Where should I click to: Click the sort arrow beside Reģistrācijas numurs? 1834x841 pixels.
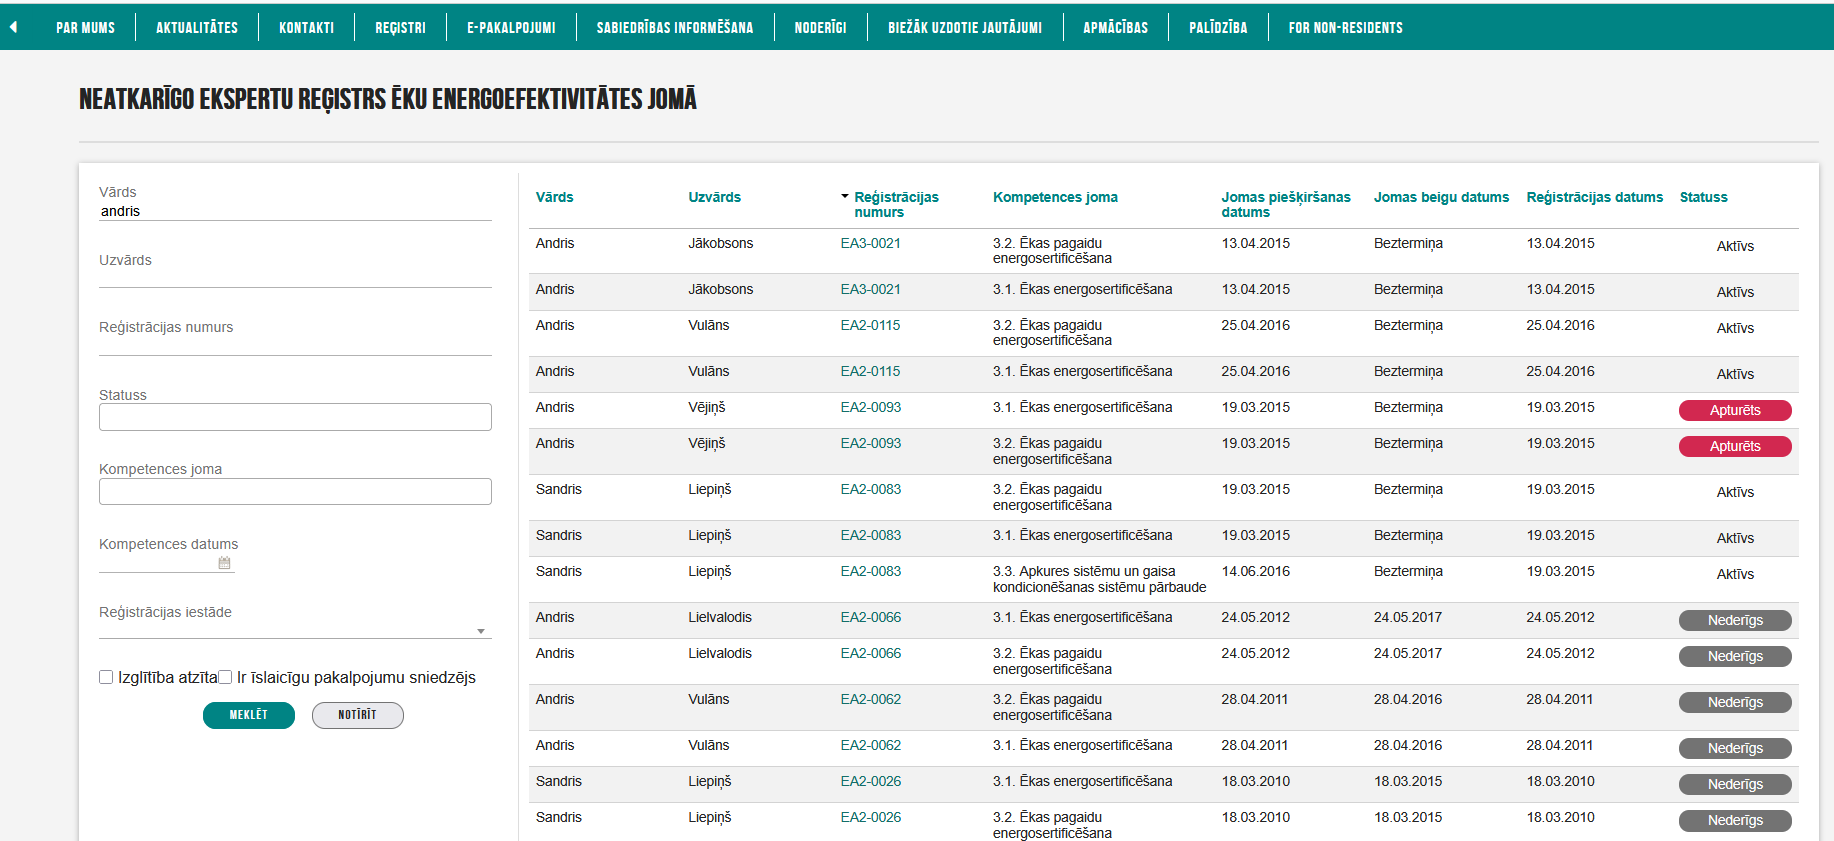(x=845, y=197)
